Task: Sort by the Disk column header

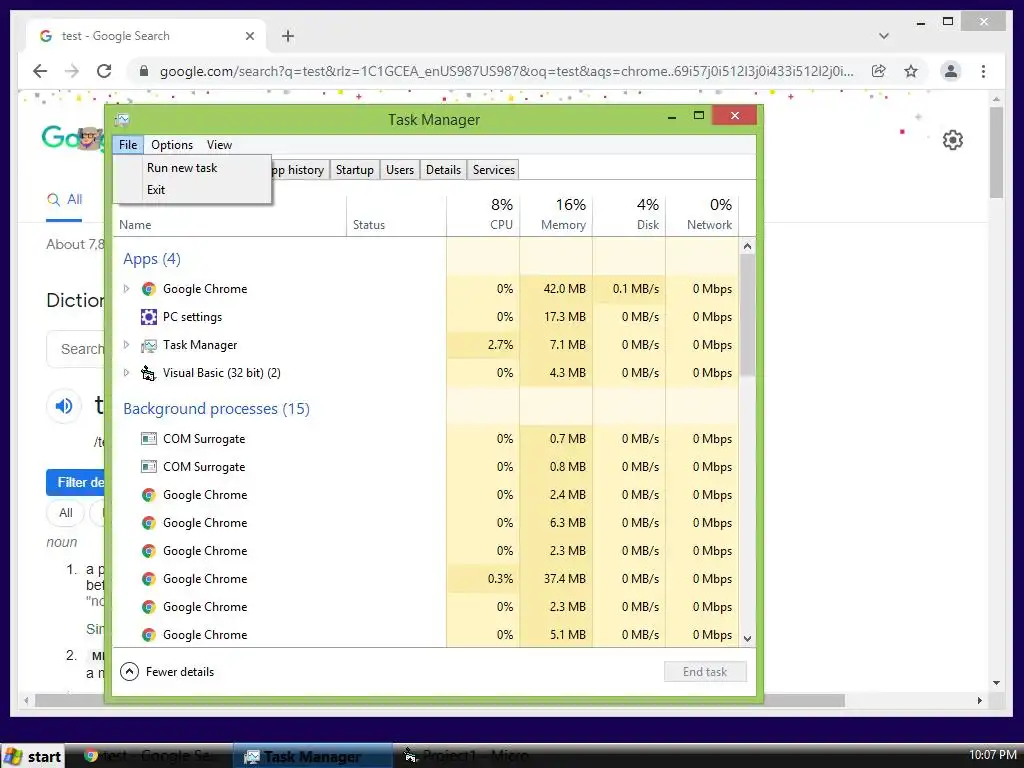Action: (x=629, y=215)
